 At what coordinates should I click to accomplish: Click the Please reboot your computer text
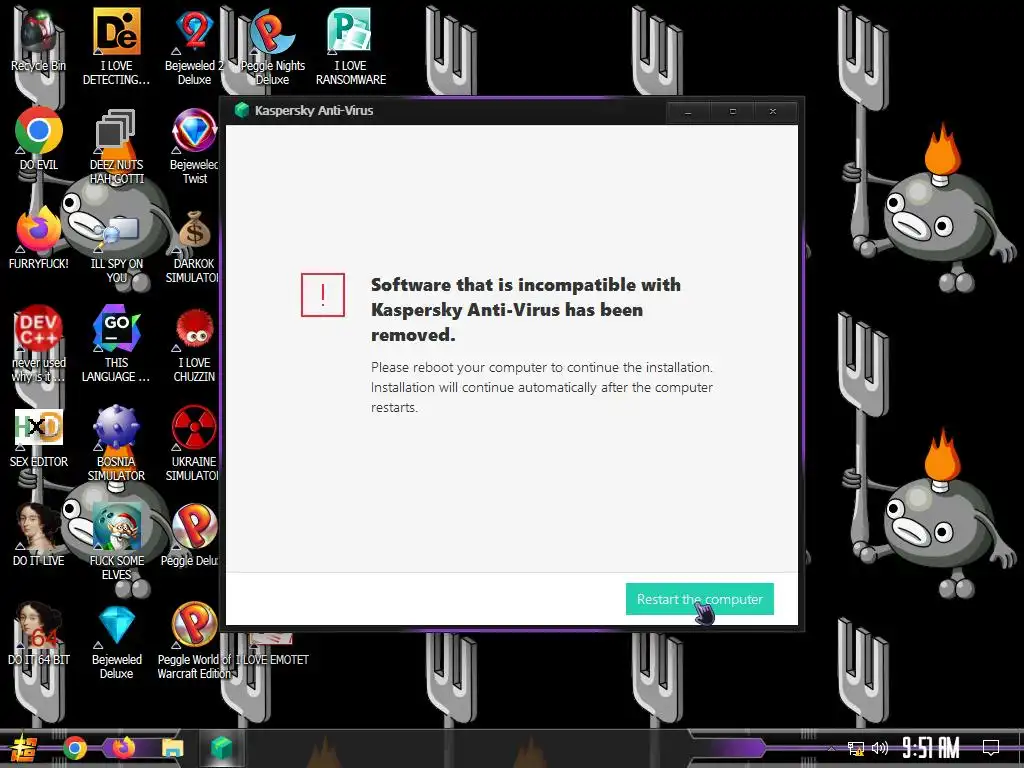(x=542, y=387)
